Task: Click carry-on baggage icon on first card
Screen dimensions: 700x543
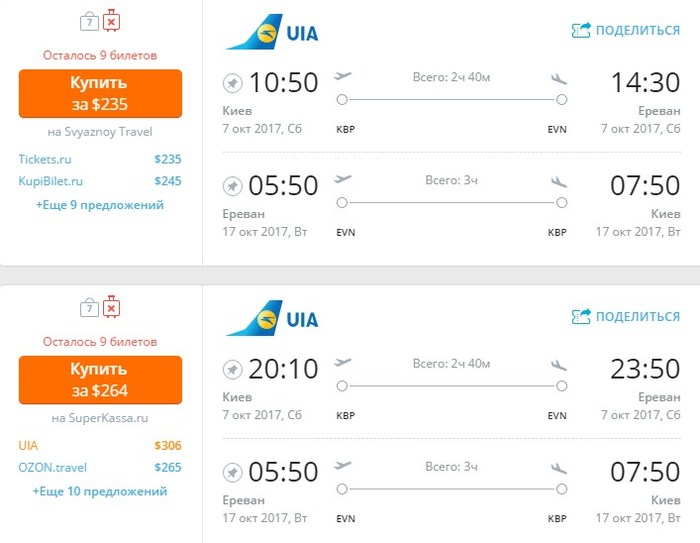Action: point(88,20)
